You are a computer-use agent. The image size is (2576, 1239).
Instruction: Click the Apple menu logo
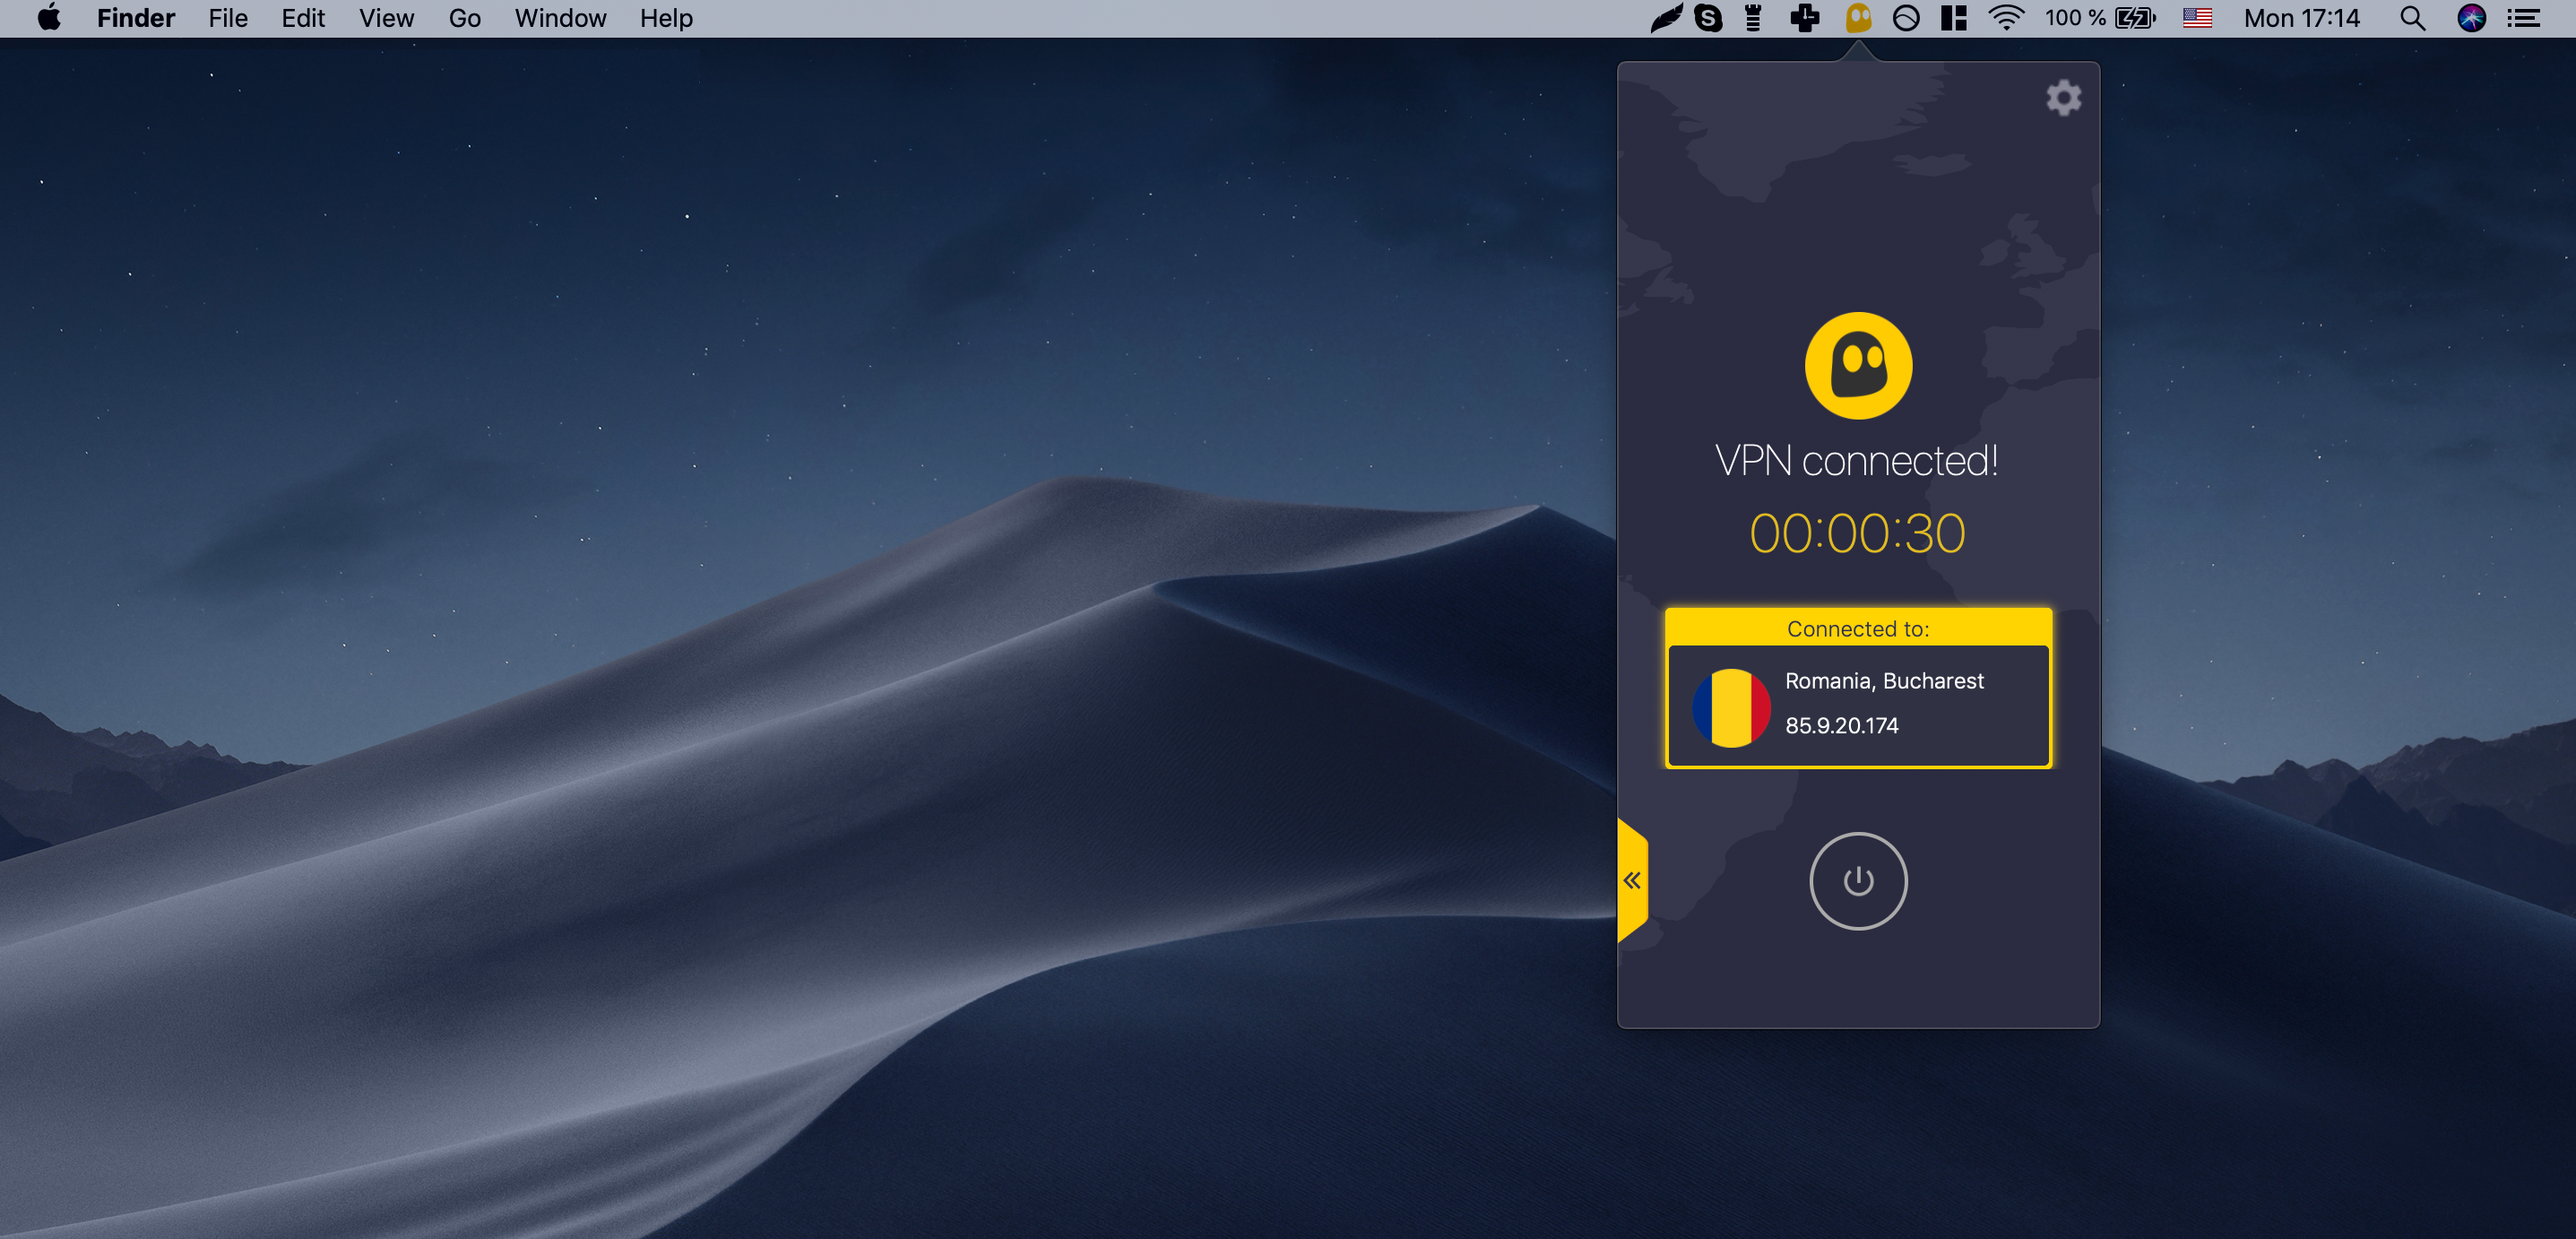tap(49, 18)
